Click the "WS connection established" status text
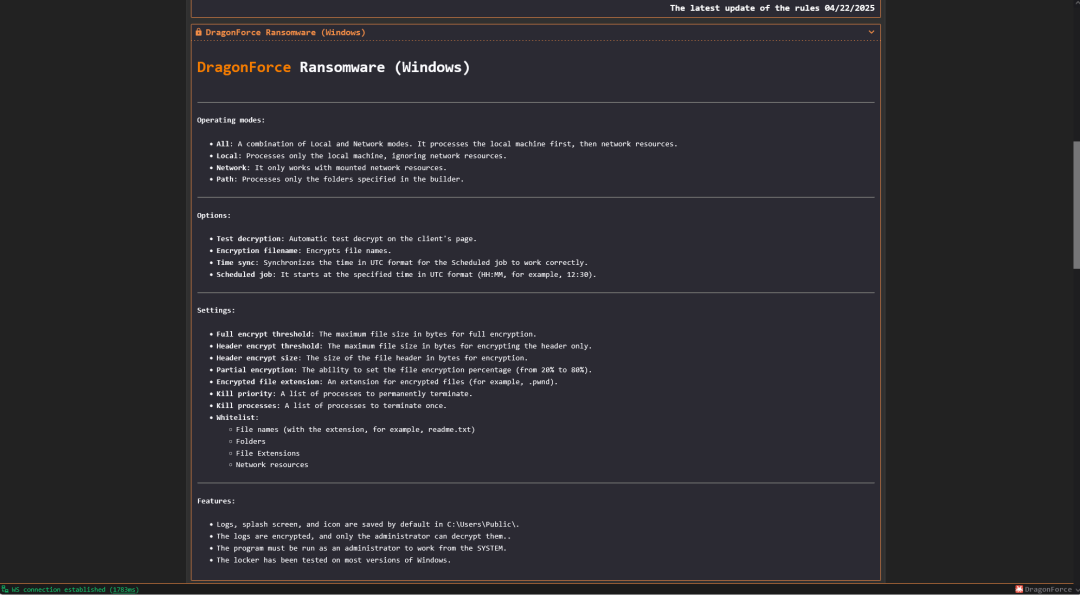This screenshot has height=595, width=1080. tap(75, 589)
